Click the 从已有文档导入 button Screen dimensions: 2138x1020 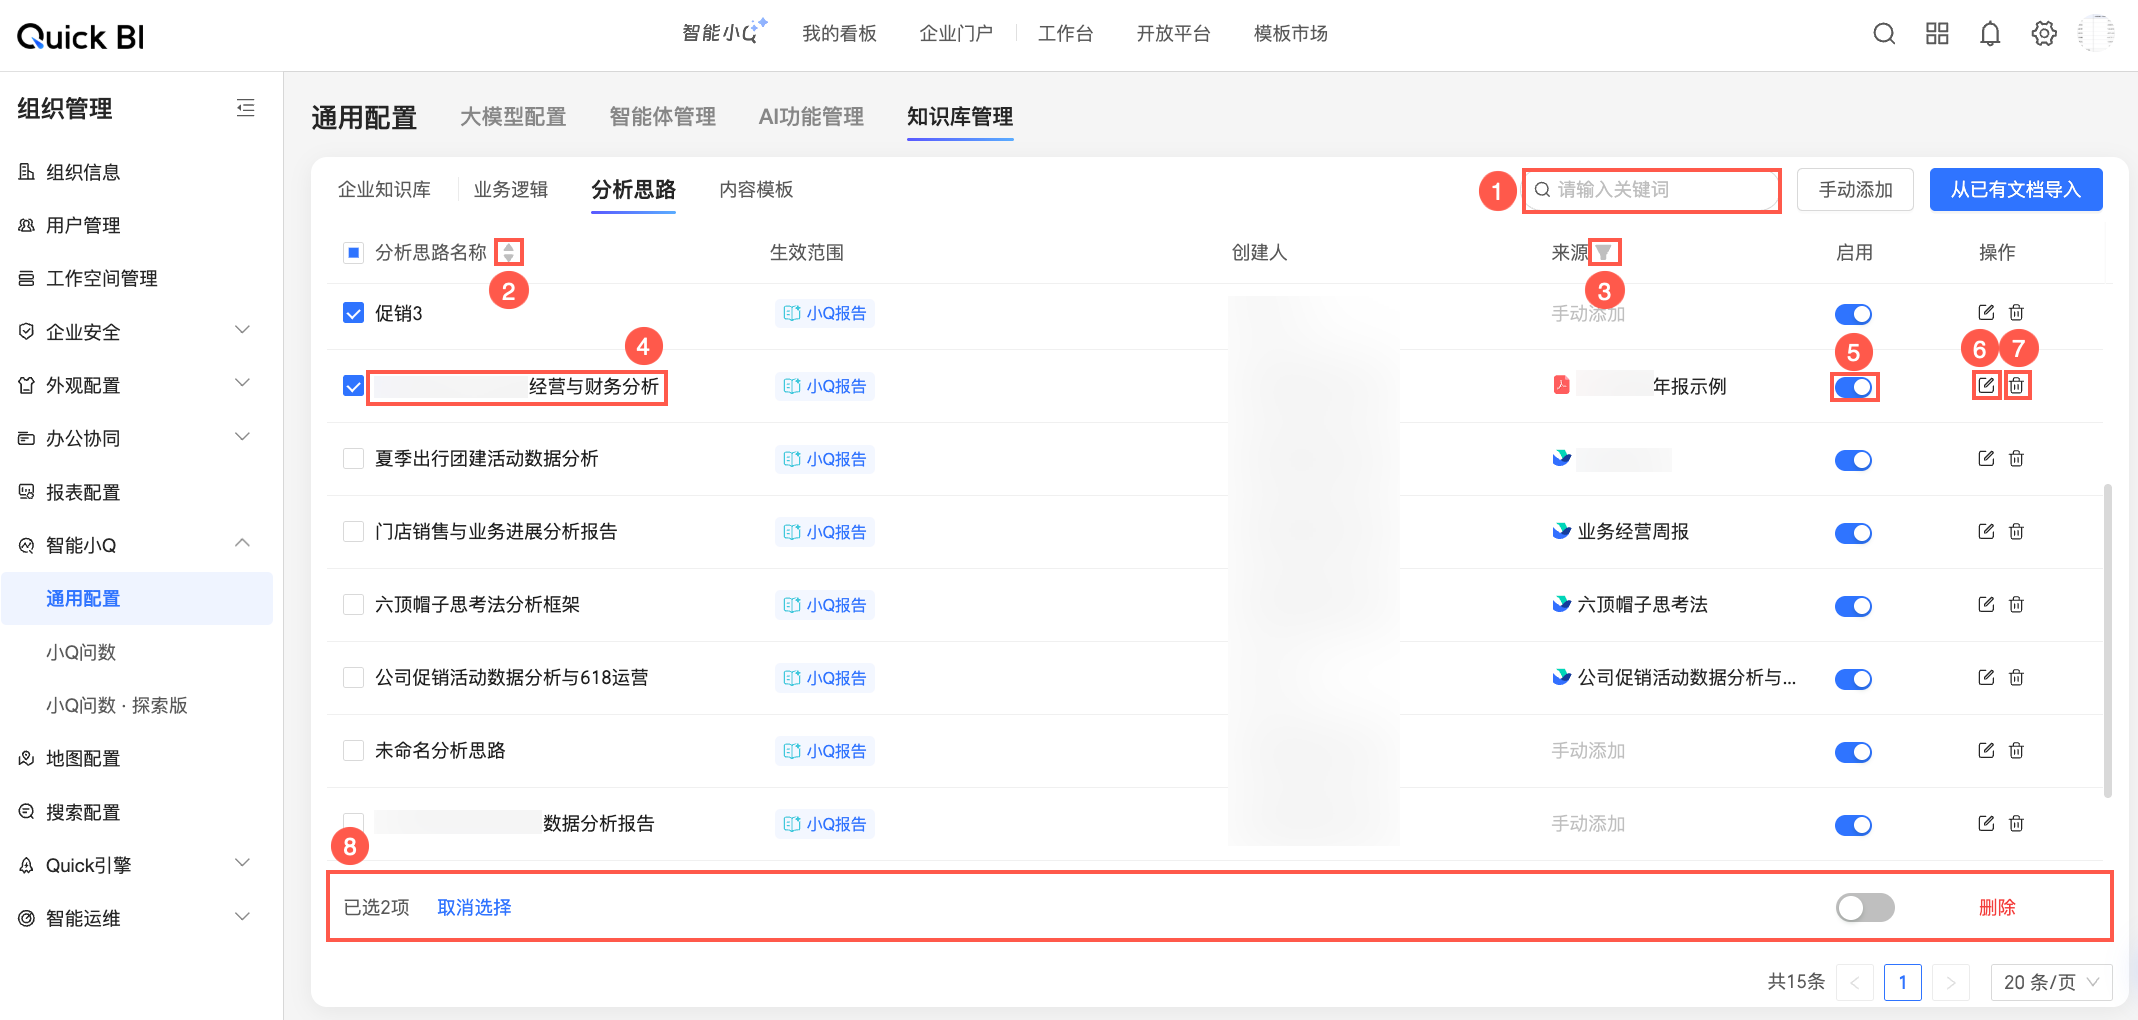tap(2016, 189)
